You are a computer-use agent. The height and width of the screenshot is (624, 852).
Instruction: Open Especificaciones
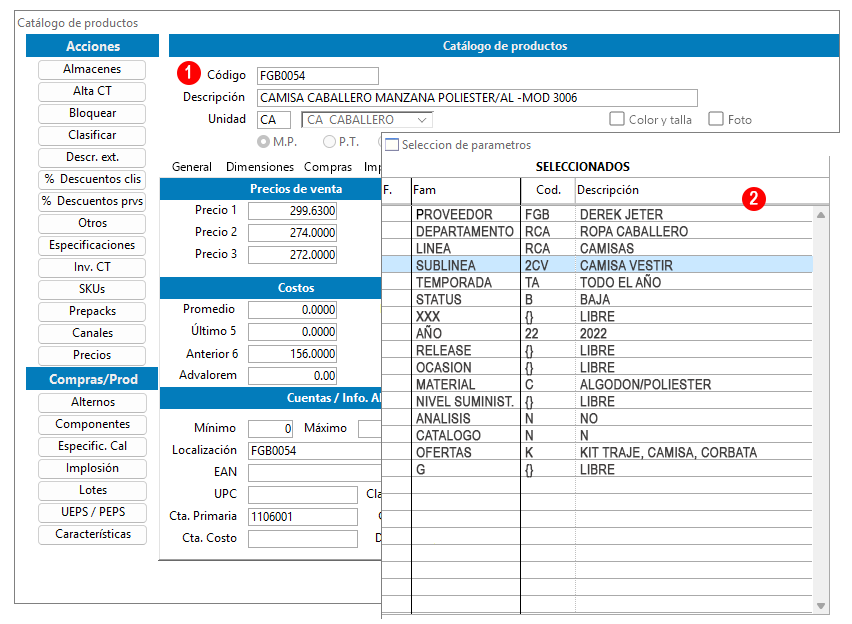[x=92, y=245]
